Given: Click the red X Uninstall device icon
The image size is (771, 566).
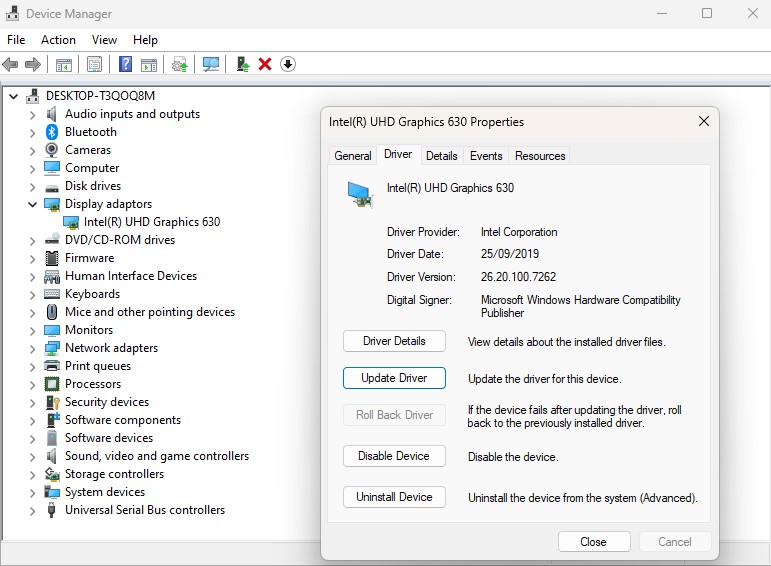Looking at the screenshot, I should [x=265, y=64].
